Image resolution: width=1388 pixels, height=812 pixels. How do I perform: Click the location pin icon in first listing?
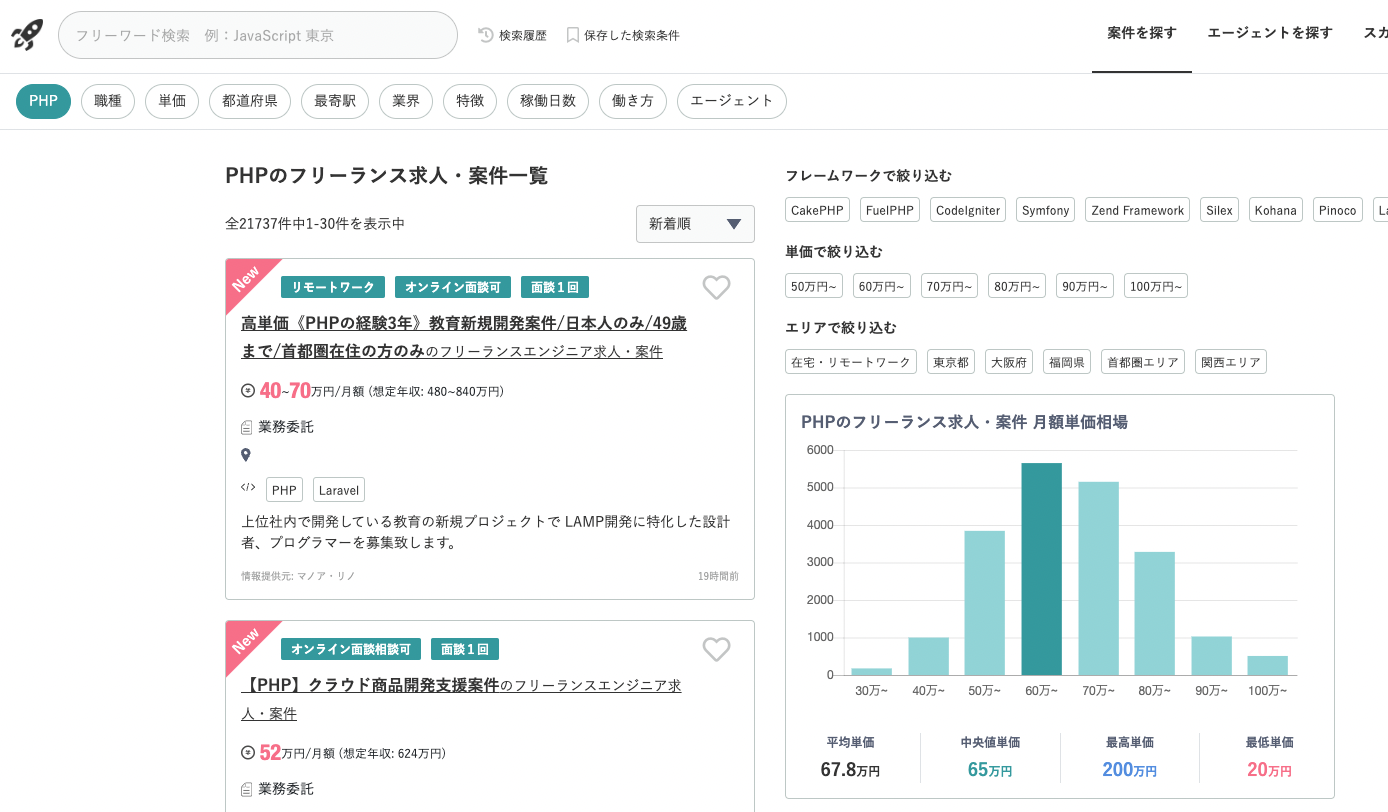[246, 455]
